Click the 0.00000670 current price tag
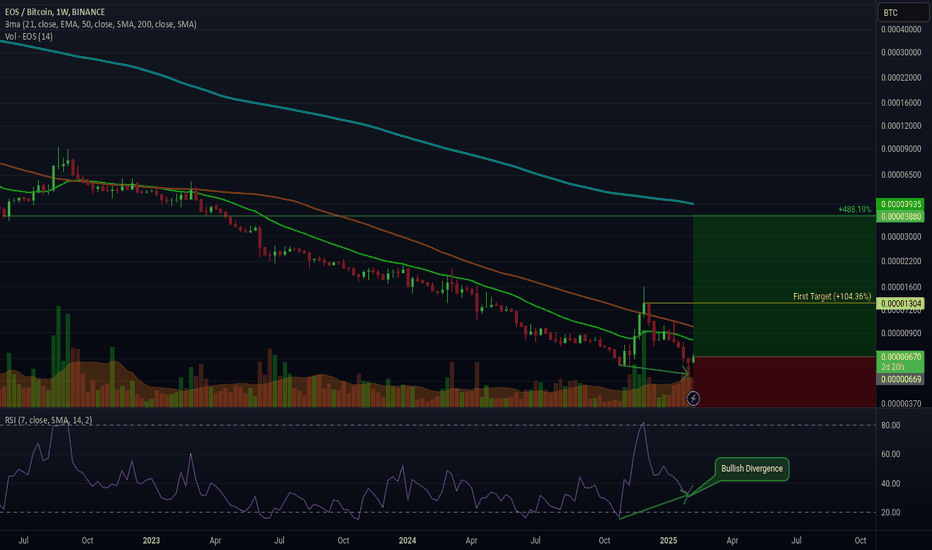This screenshot has width=932, height=550. [x=900, y=357]
